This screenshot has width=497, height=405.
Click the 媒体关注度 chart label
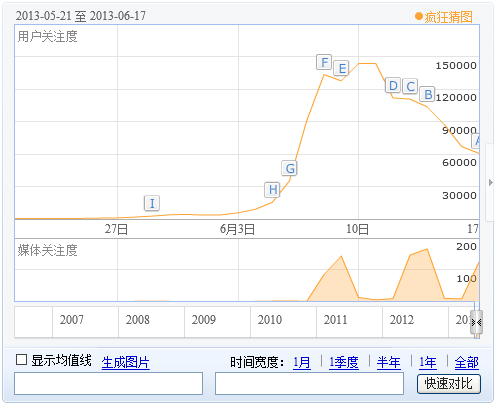(47, 250)
